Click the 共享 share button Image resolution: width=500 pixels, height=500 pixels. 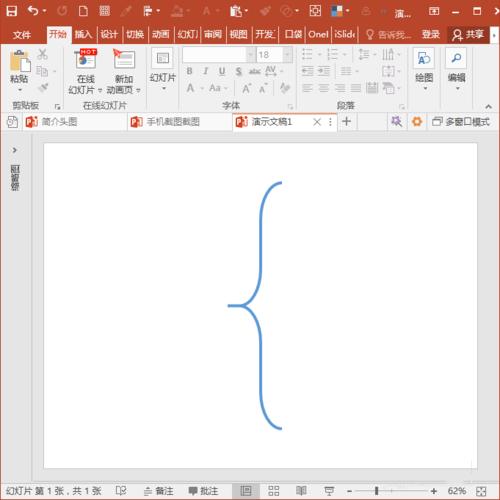(x=468, y=34)
